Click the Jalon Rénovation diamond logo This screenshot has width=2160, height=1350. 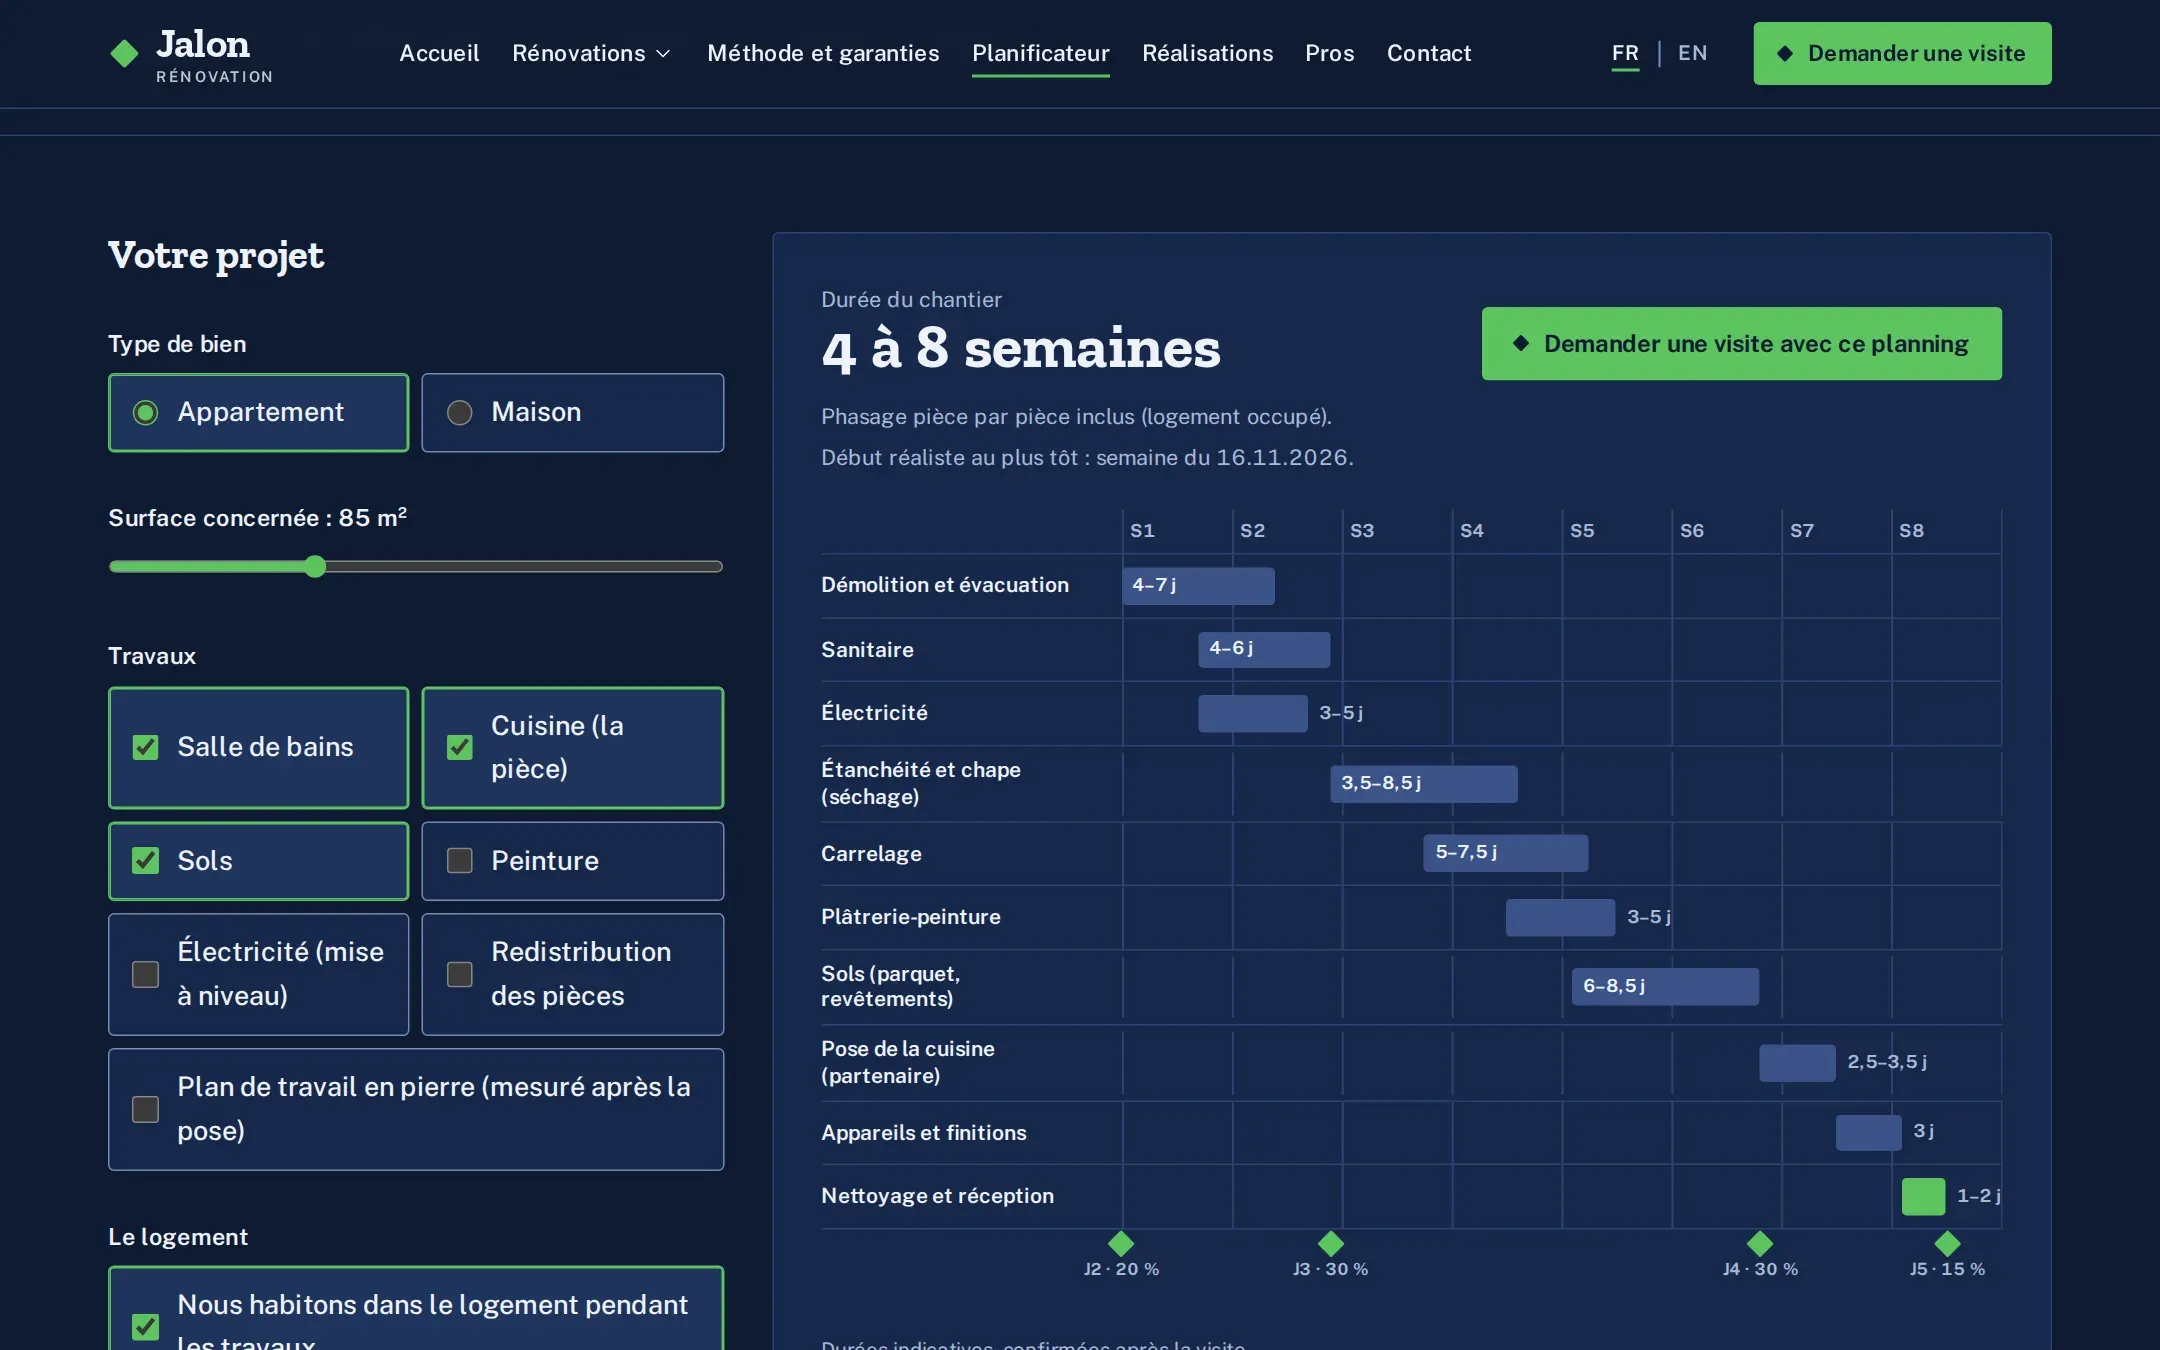coord(124,53)
